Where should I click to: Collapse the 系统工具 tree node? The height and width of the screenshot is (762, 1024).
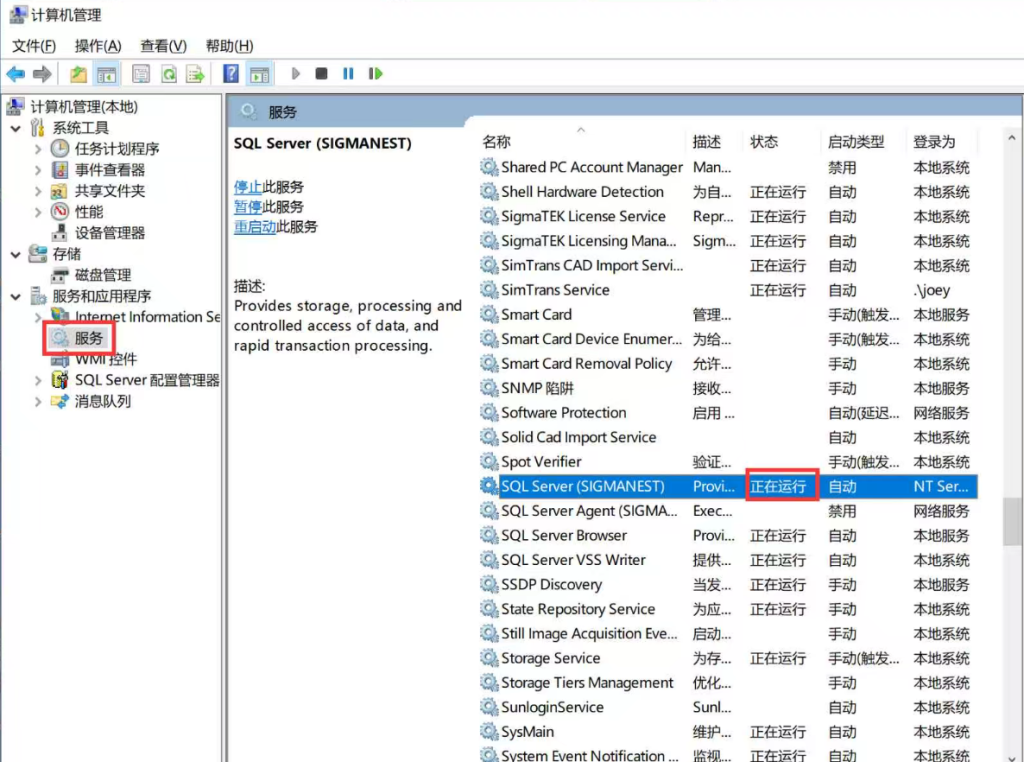tap(16, 128)
